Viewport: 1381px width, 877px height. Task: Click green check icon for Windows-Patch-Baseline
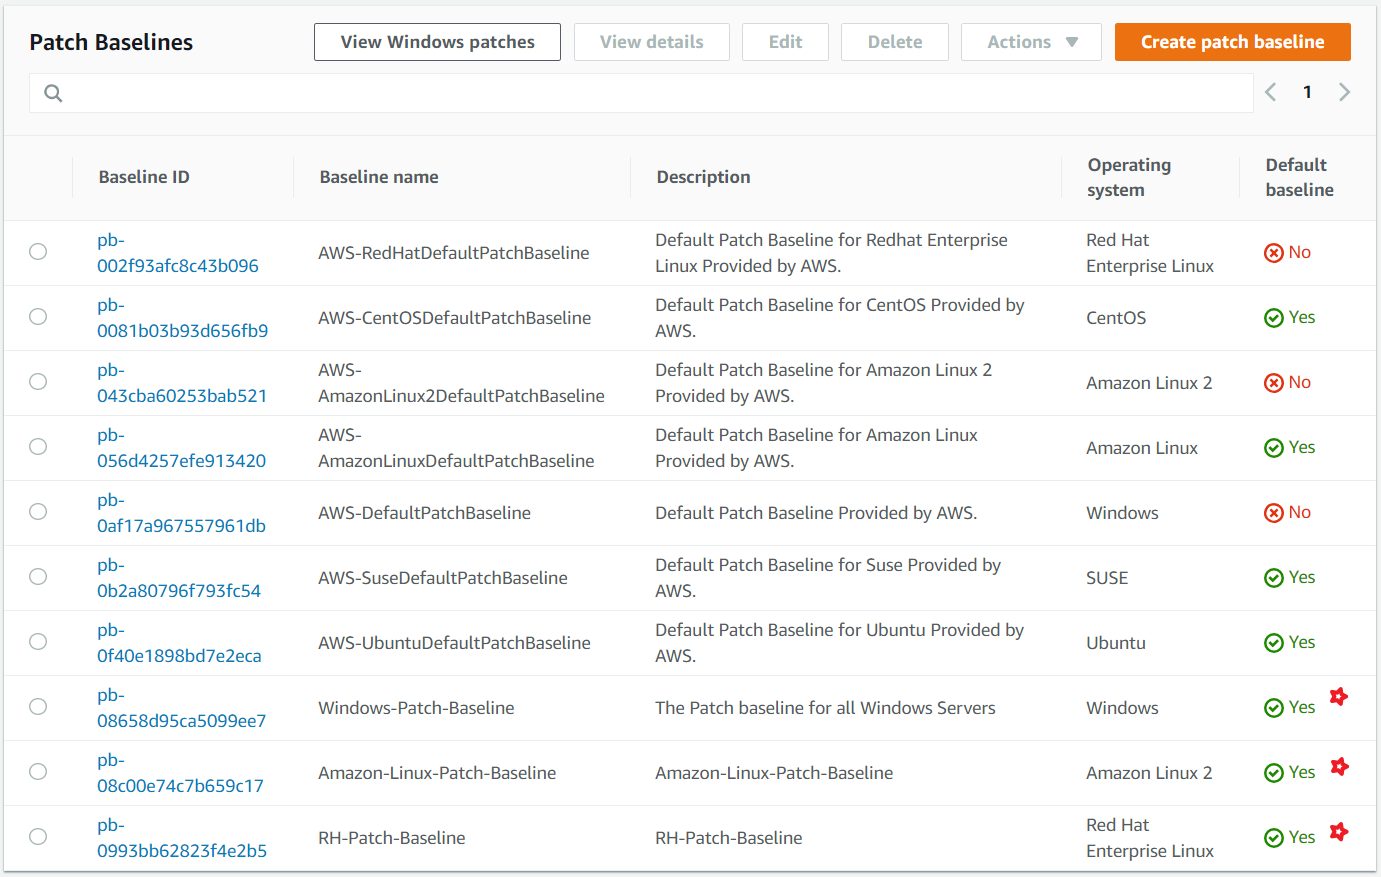(x=1274, y=708)
